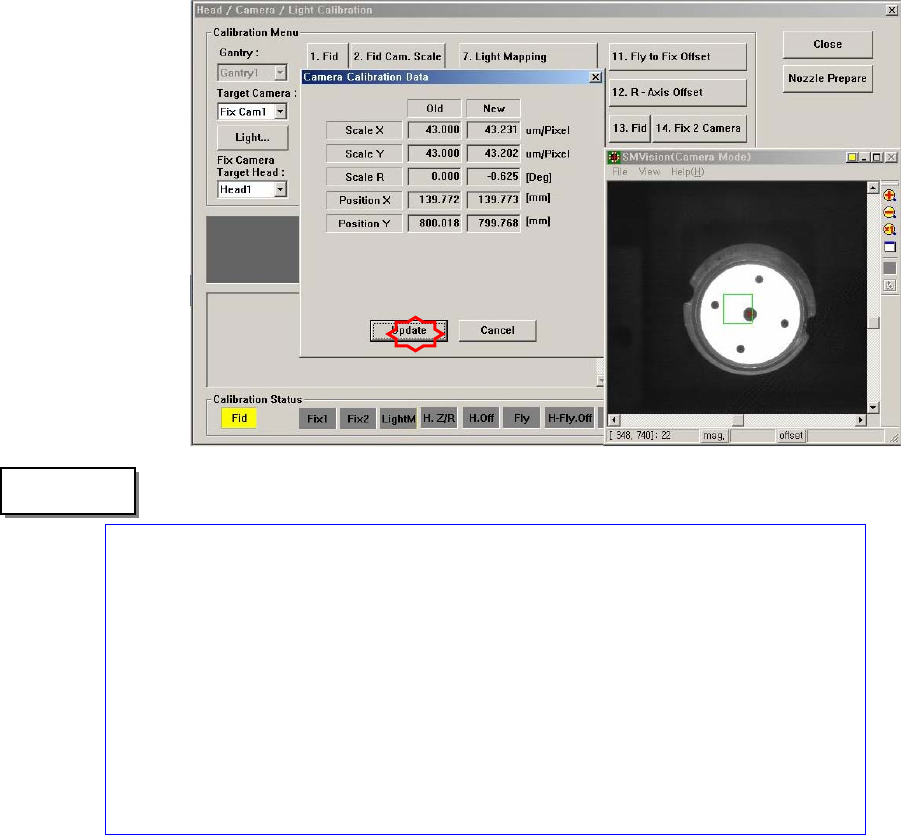
Task: Zoom out with SMVision minus magnifier
Action: point(889,213)
